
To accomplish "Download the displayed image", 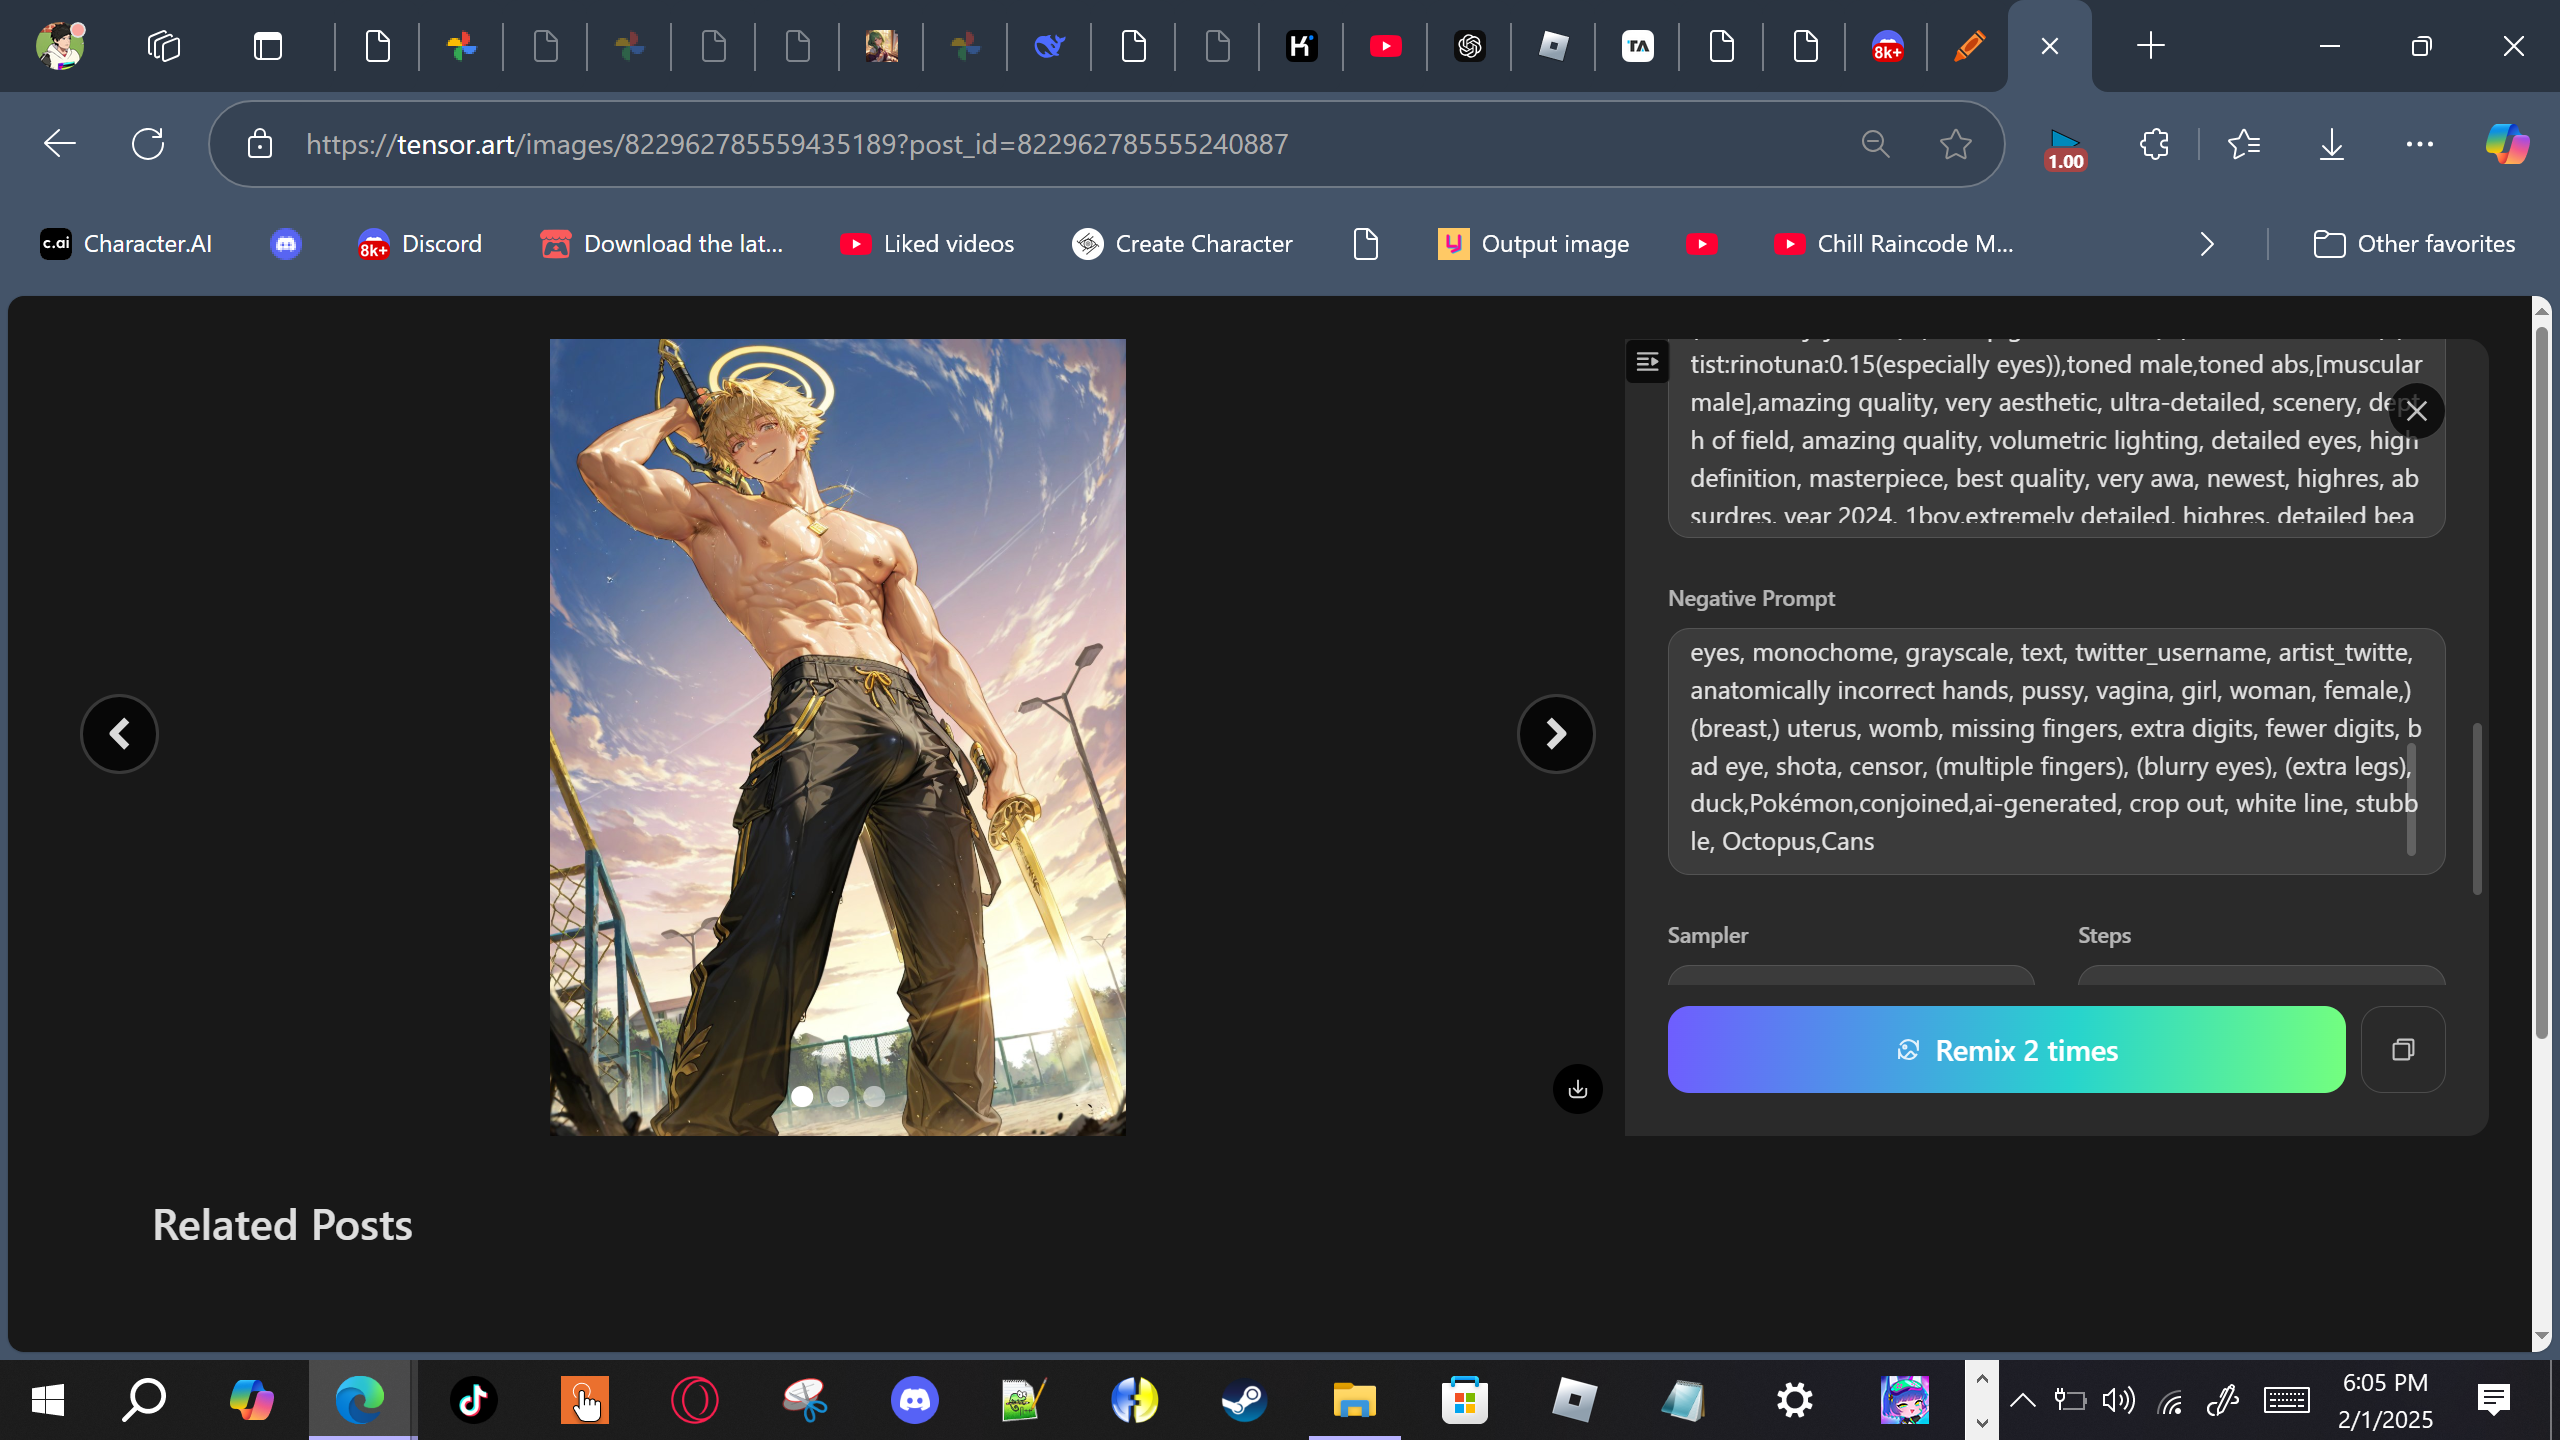I will (x=1577, y=1089).
